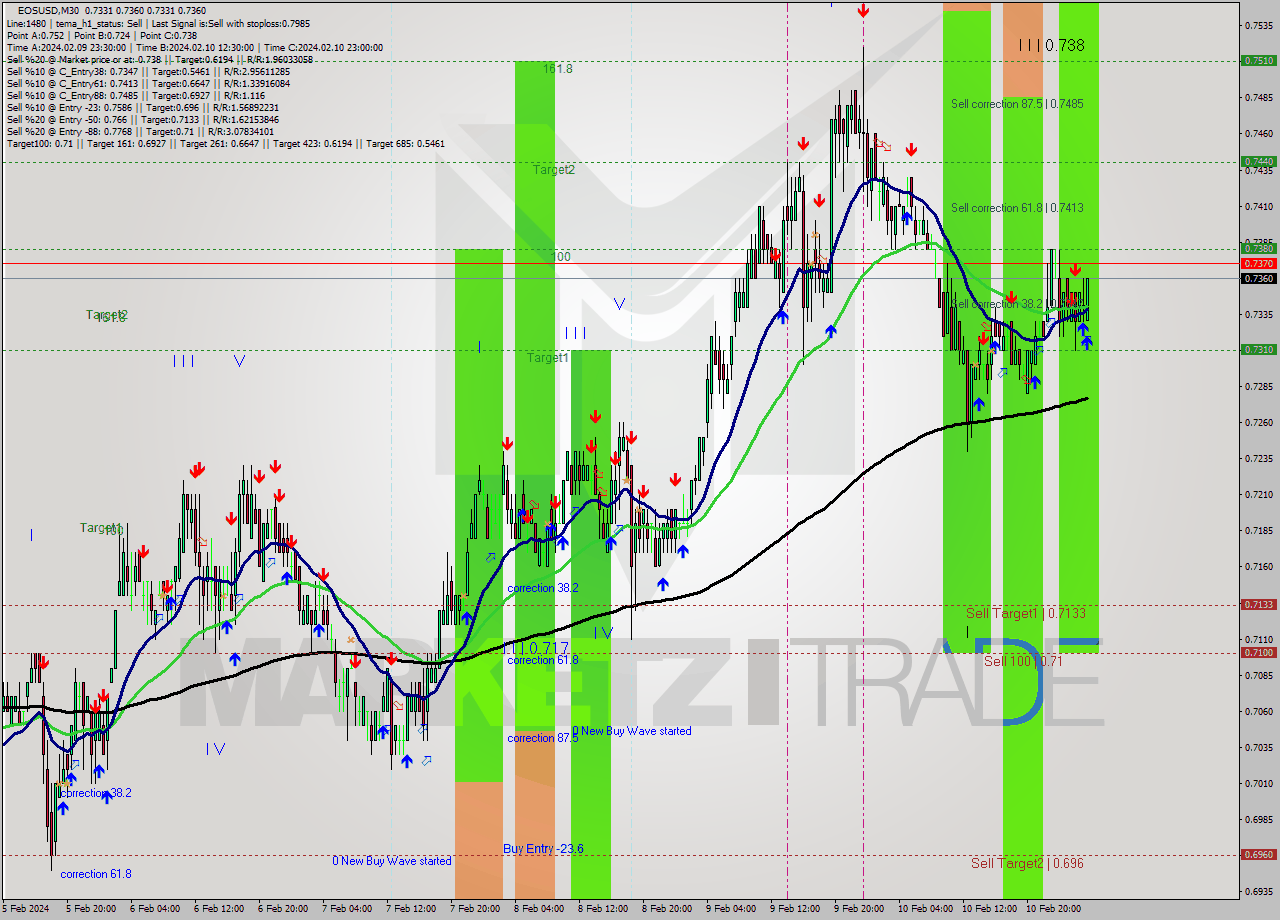This screenshot has width=1280, height=920.
Task: Click the '9 Feb 12:00' time axis label
Action: tap(795, 909)
